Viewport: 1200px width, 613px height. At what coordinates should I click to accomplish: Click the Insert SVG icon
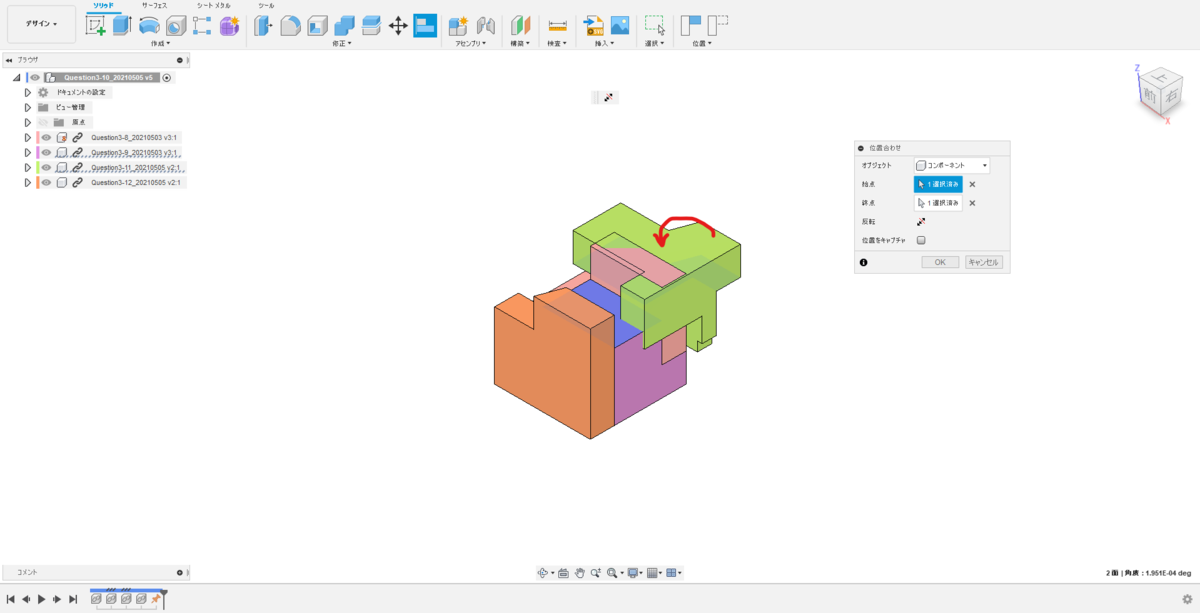pos(594,26)
